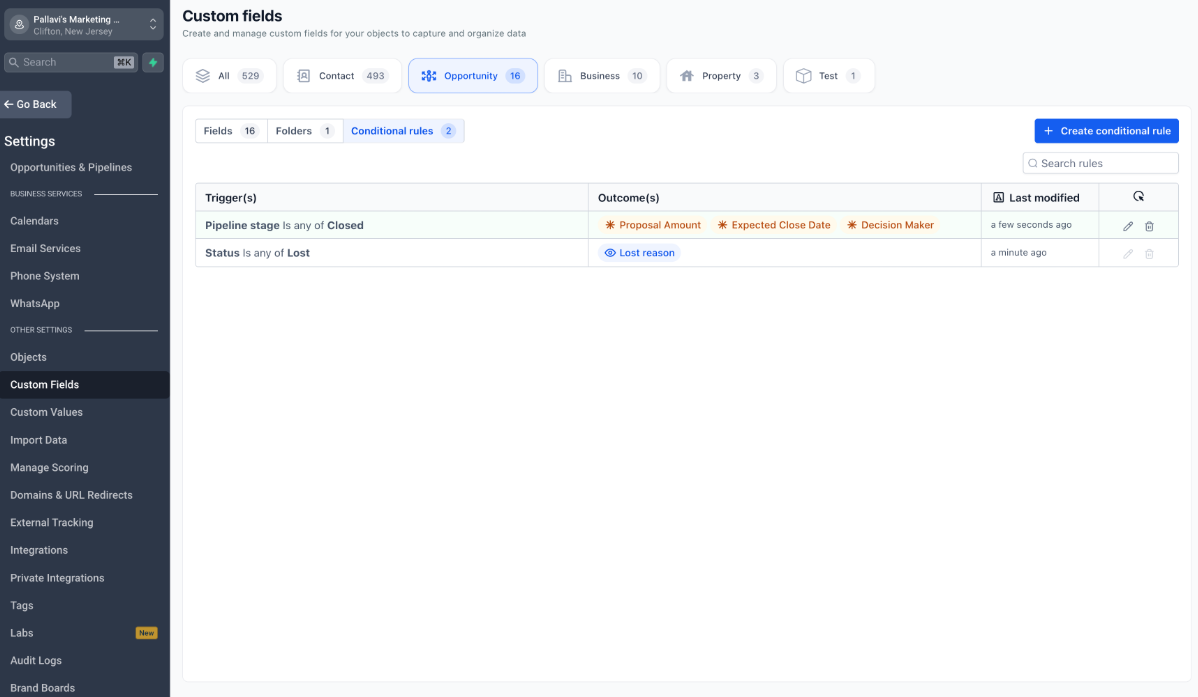Click the Status Is any of Lost trigger
The height and width of the screenshot is (697, 1198).
(x=257, y=253)
